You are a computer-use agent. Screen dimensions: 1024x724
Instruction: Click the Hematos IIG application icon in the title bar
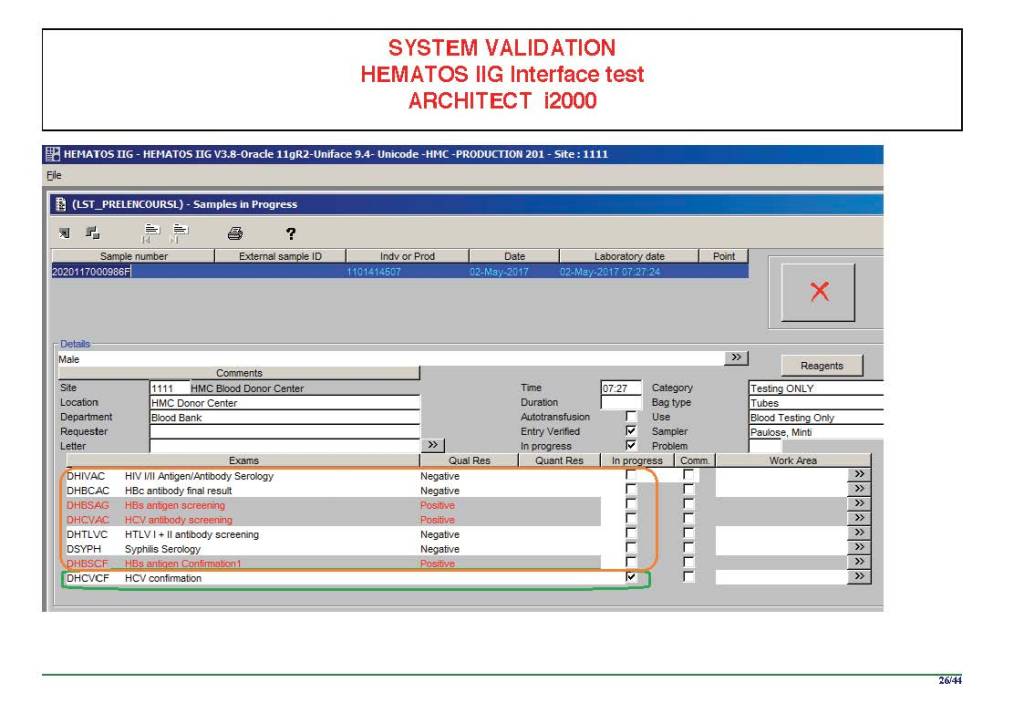coord(52,155)
